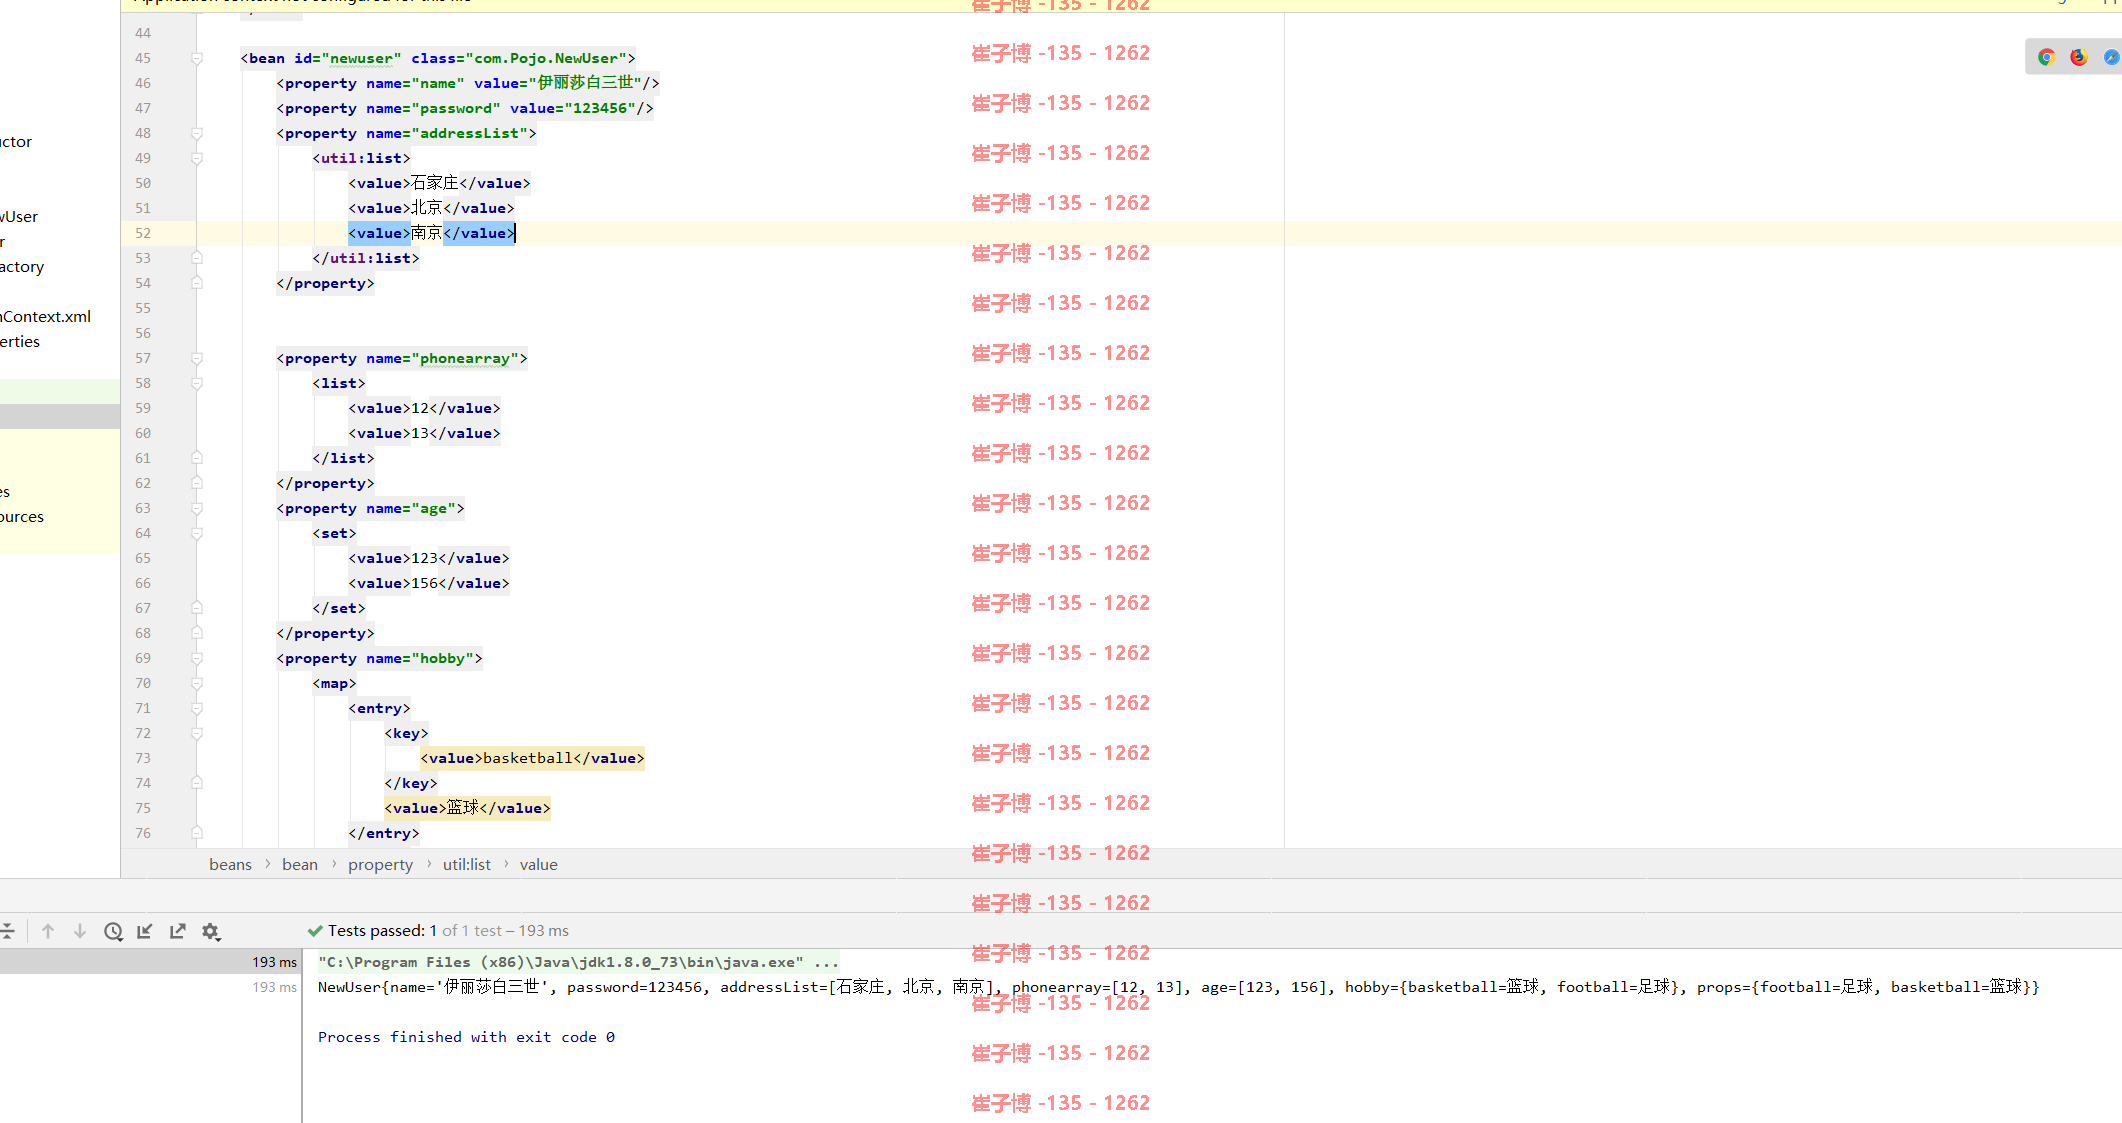Click the value 123 line
The height and width of the screenshot is (1123, 2122).
click(429, 558)
